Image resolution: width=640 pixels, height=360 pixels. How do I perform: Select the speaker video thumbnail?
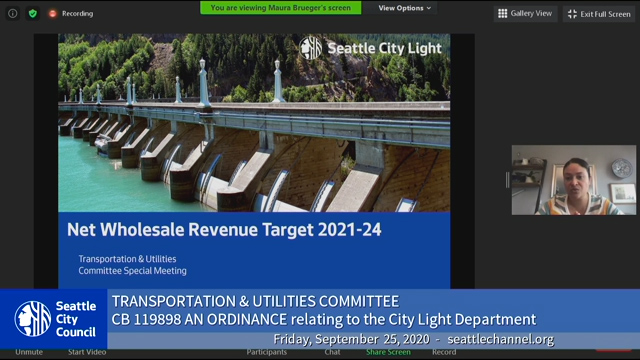(573, 180)
